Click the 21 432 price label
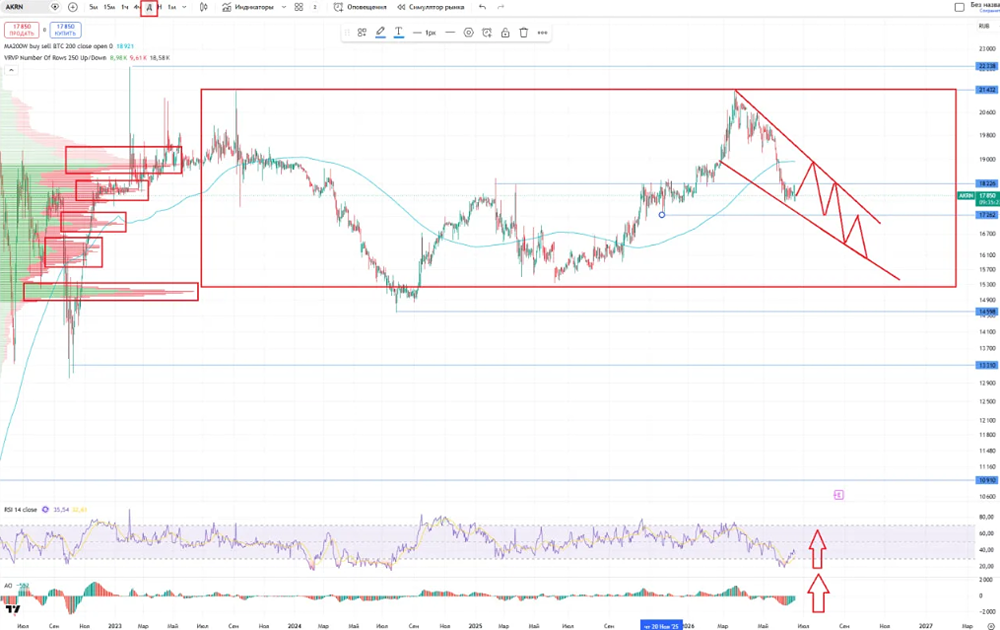Image resolution: width=1000 pixels, height=630 pixels. click(x=987, y=90)
